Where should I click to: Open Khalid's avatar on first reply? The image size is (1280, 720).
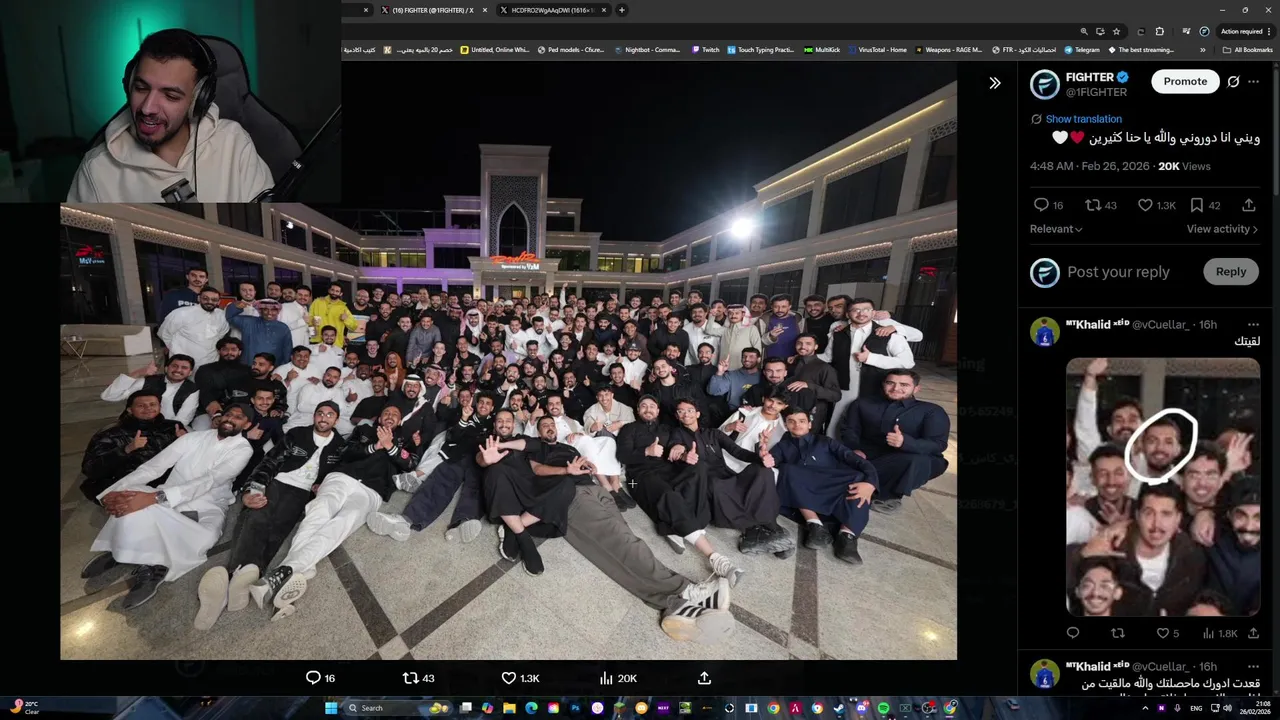coord(1045,332)
